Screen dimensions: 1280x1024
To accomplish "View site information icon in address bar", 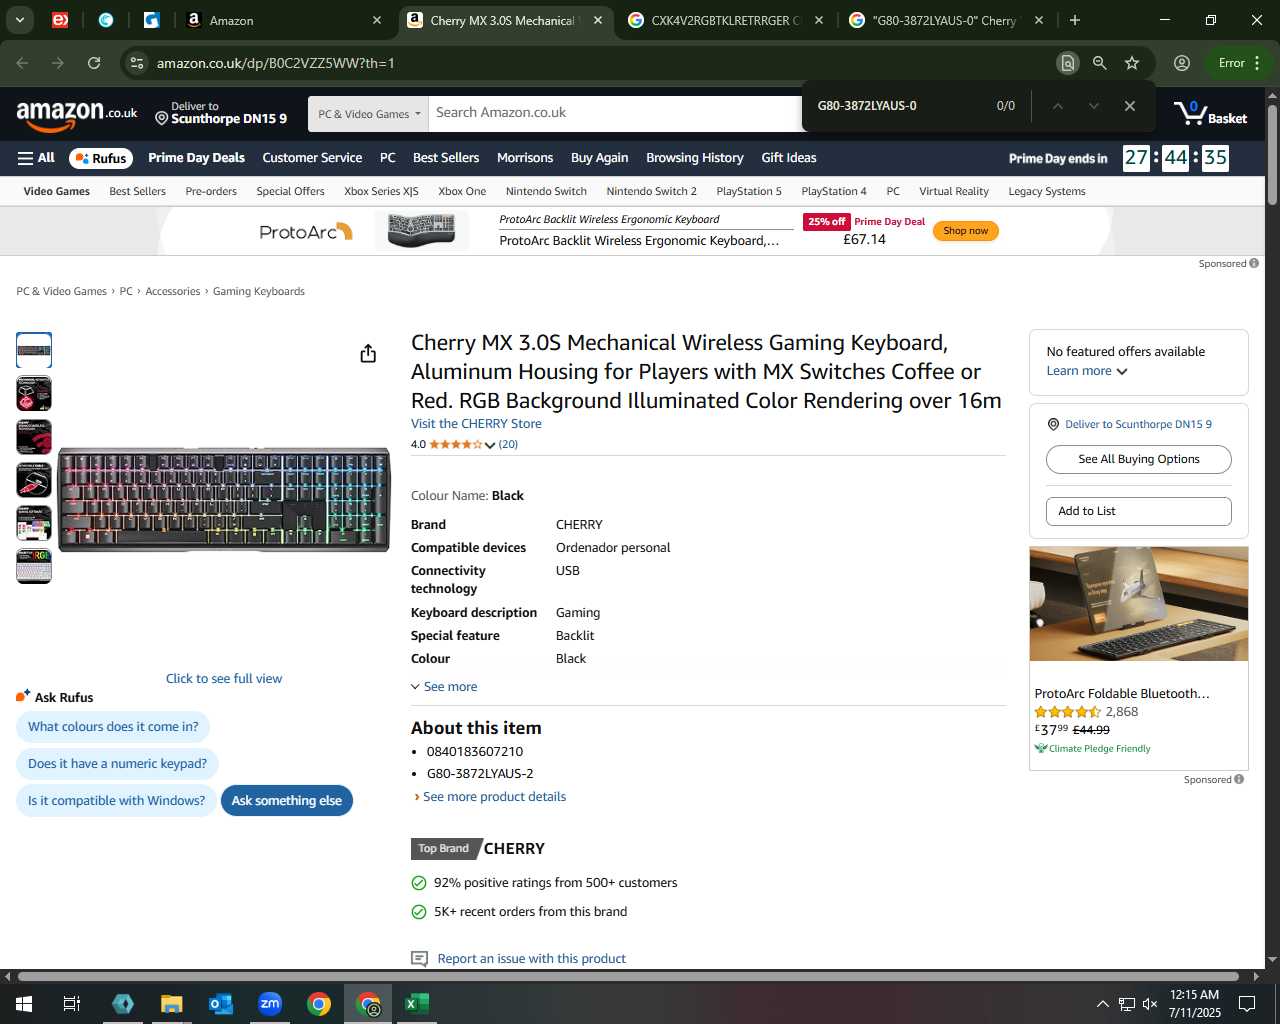I will pos(137,63).
